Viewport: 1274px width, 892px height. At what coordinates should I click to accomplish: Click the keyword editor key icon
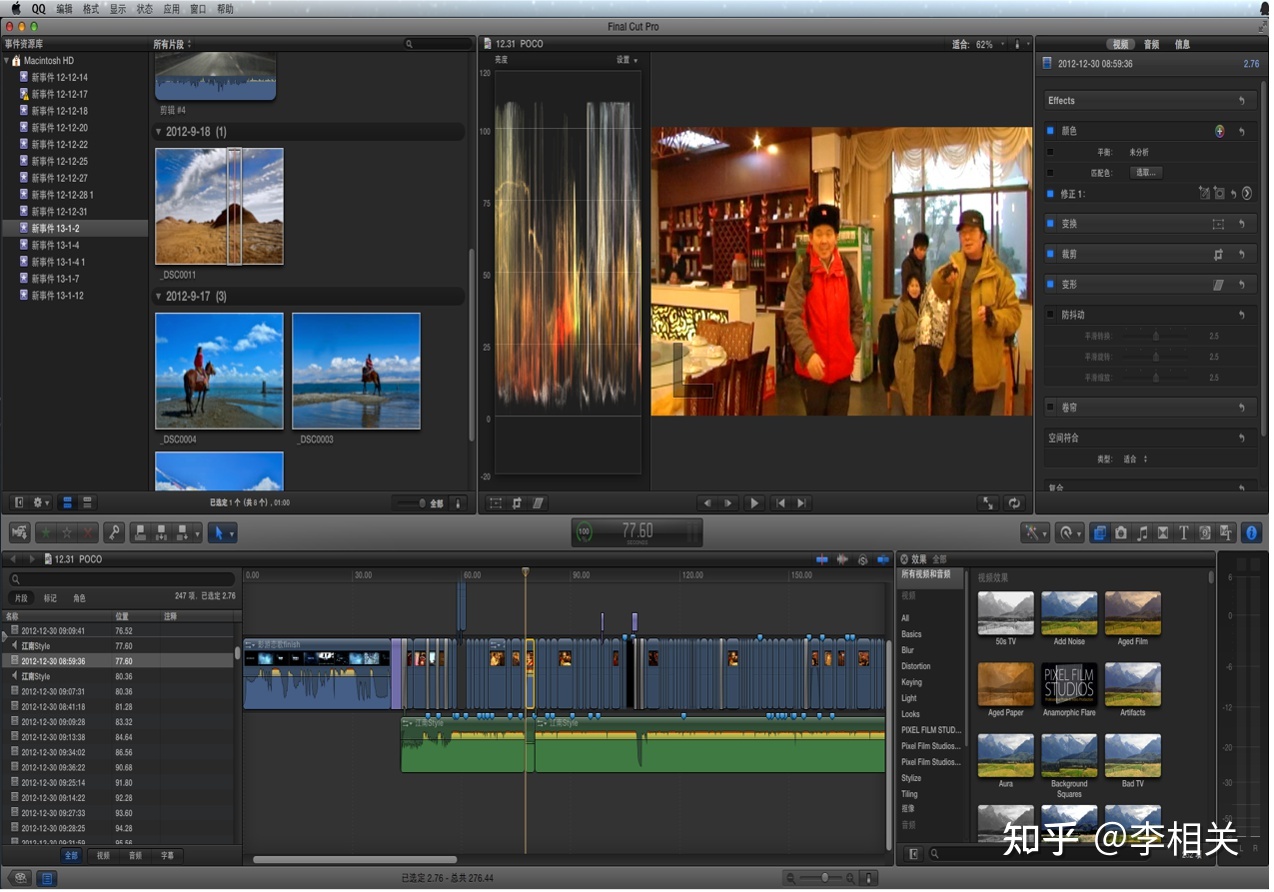click(x=114, y=533)
